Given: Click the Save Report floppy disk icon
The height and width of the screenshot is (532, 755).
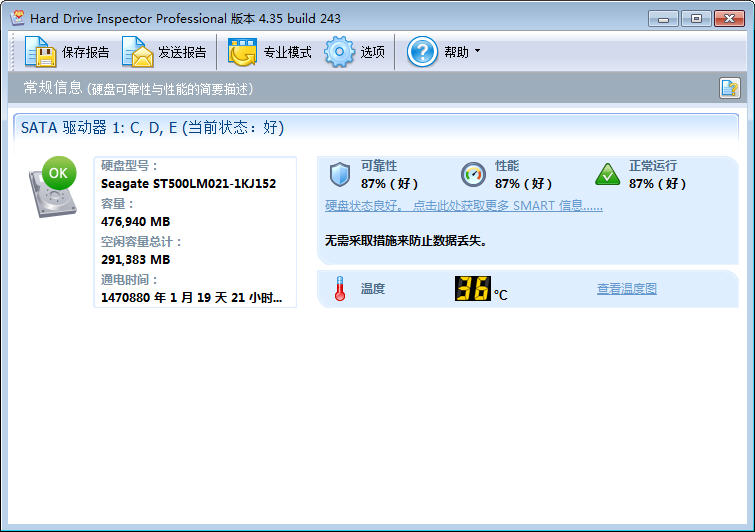Looking at the screenshot, I should (40, 52).
